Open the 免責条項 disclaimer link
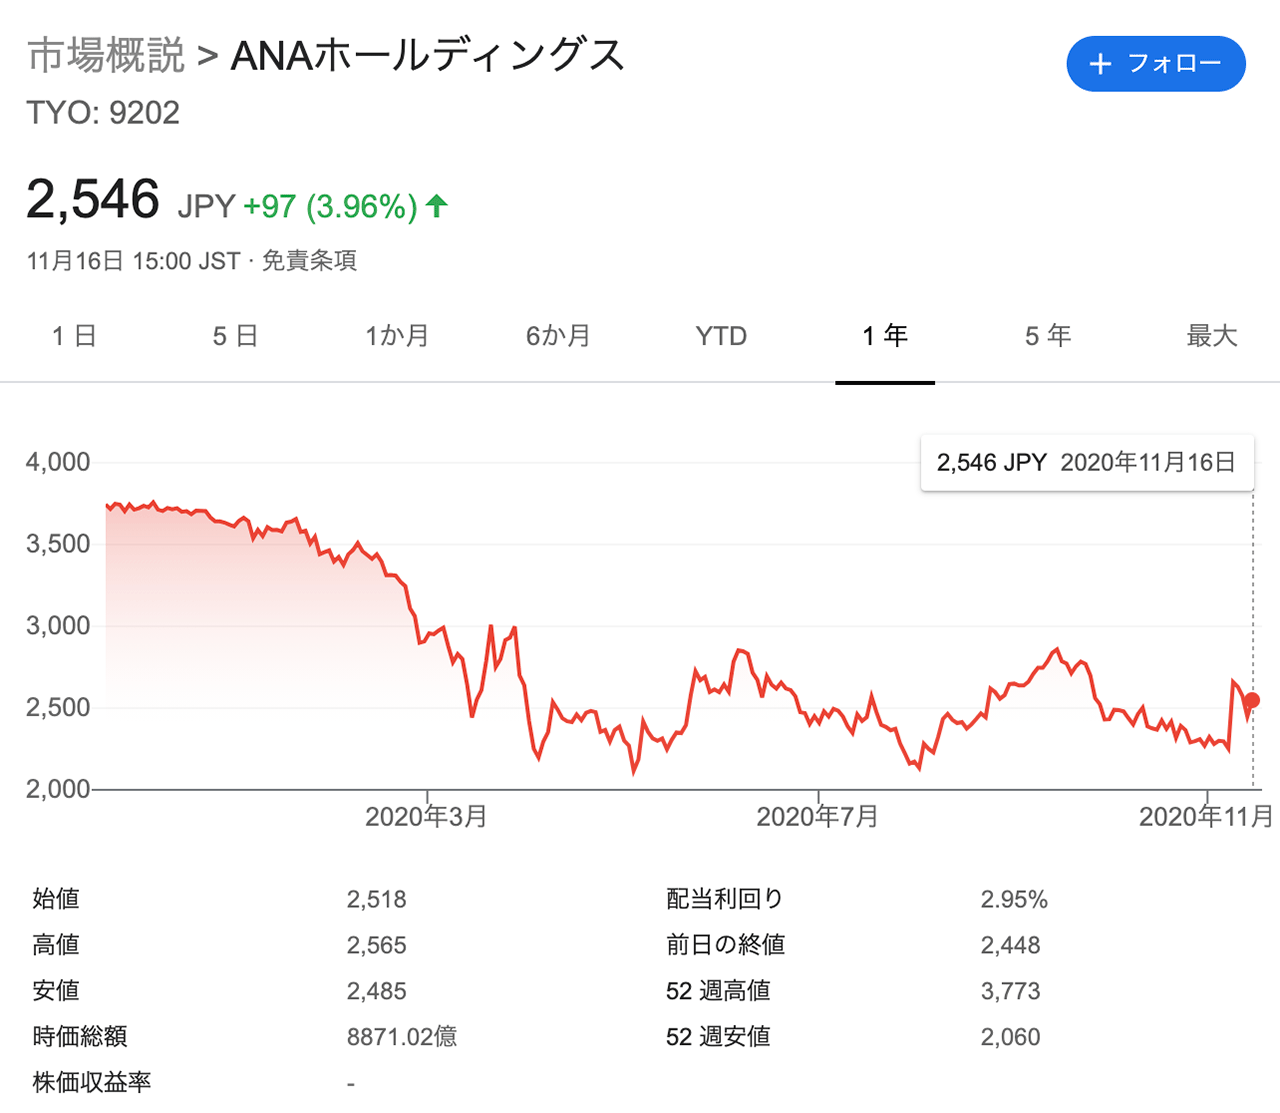Screen dimensions: 1280x1113 pos(309,261)
